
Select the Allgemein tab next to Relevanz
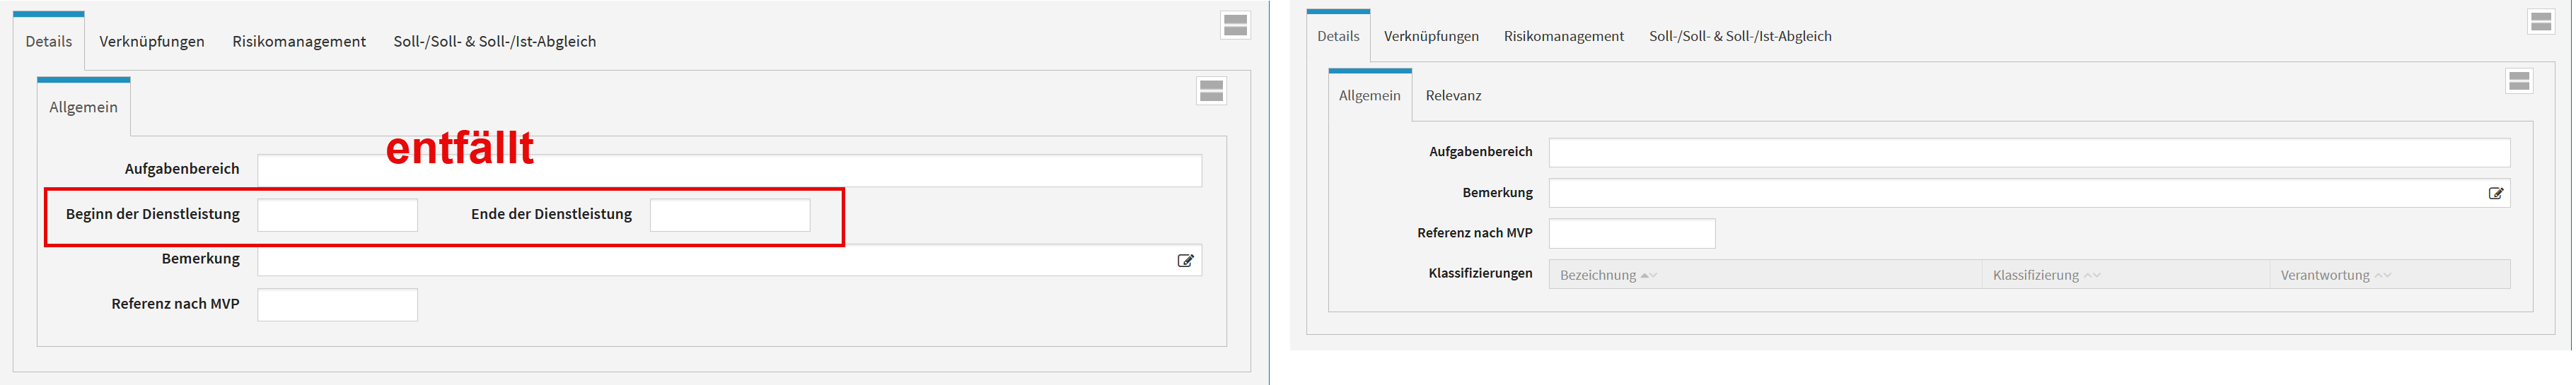tap(1369, 96)
